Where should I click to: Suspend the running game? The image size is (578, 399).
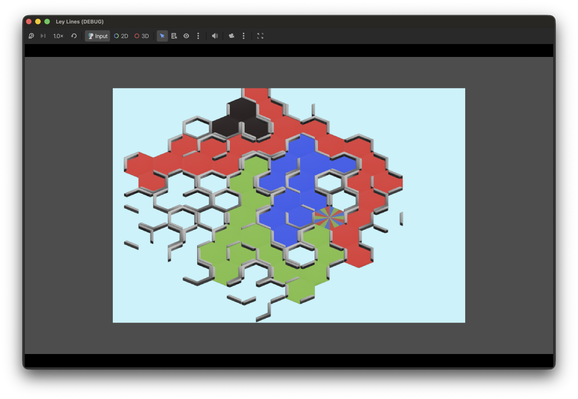point(31,36)
